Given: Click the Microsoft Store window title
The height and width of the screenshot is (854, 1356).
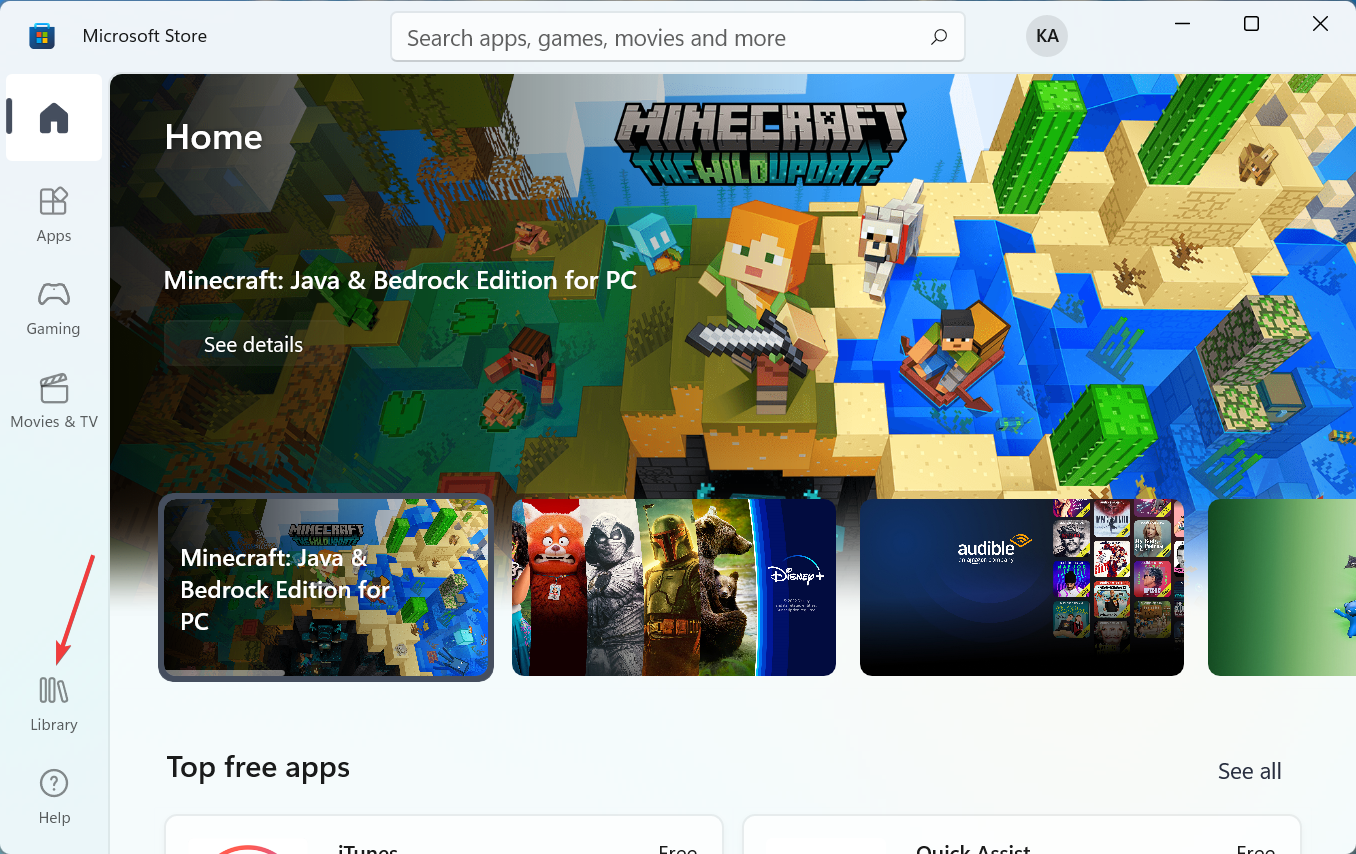Looking at the screenshot, I should pos(145,36).
